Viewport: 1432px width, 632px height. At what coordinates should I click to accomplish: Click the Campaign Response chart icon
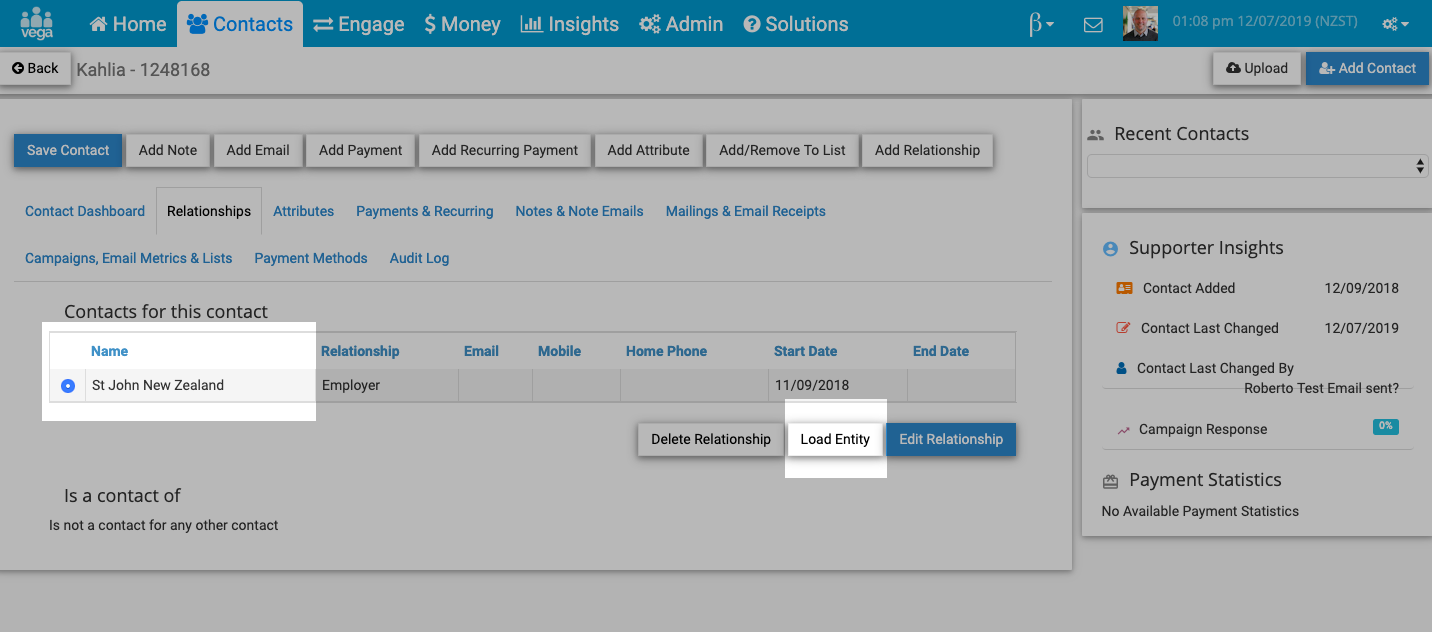[1123, 430]
